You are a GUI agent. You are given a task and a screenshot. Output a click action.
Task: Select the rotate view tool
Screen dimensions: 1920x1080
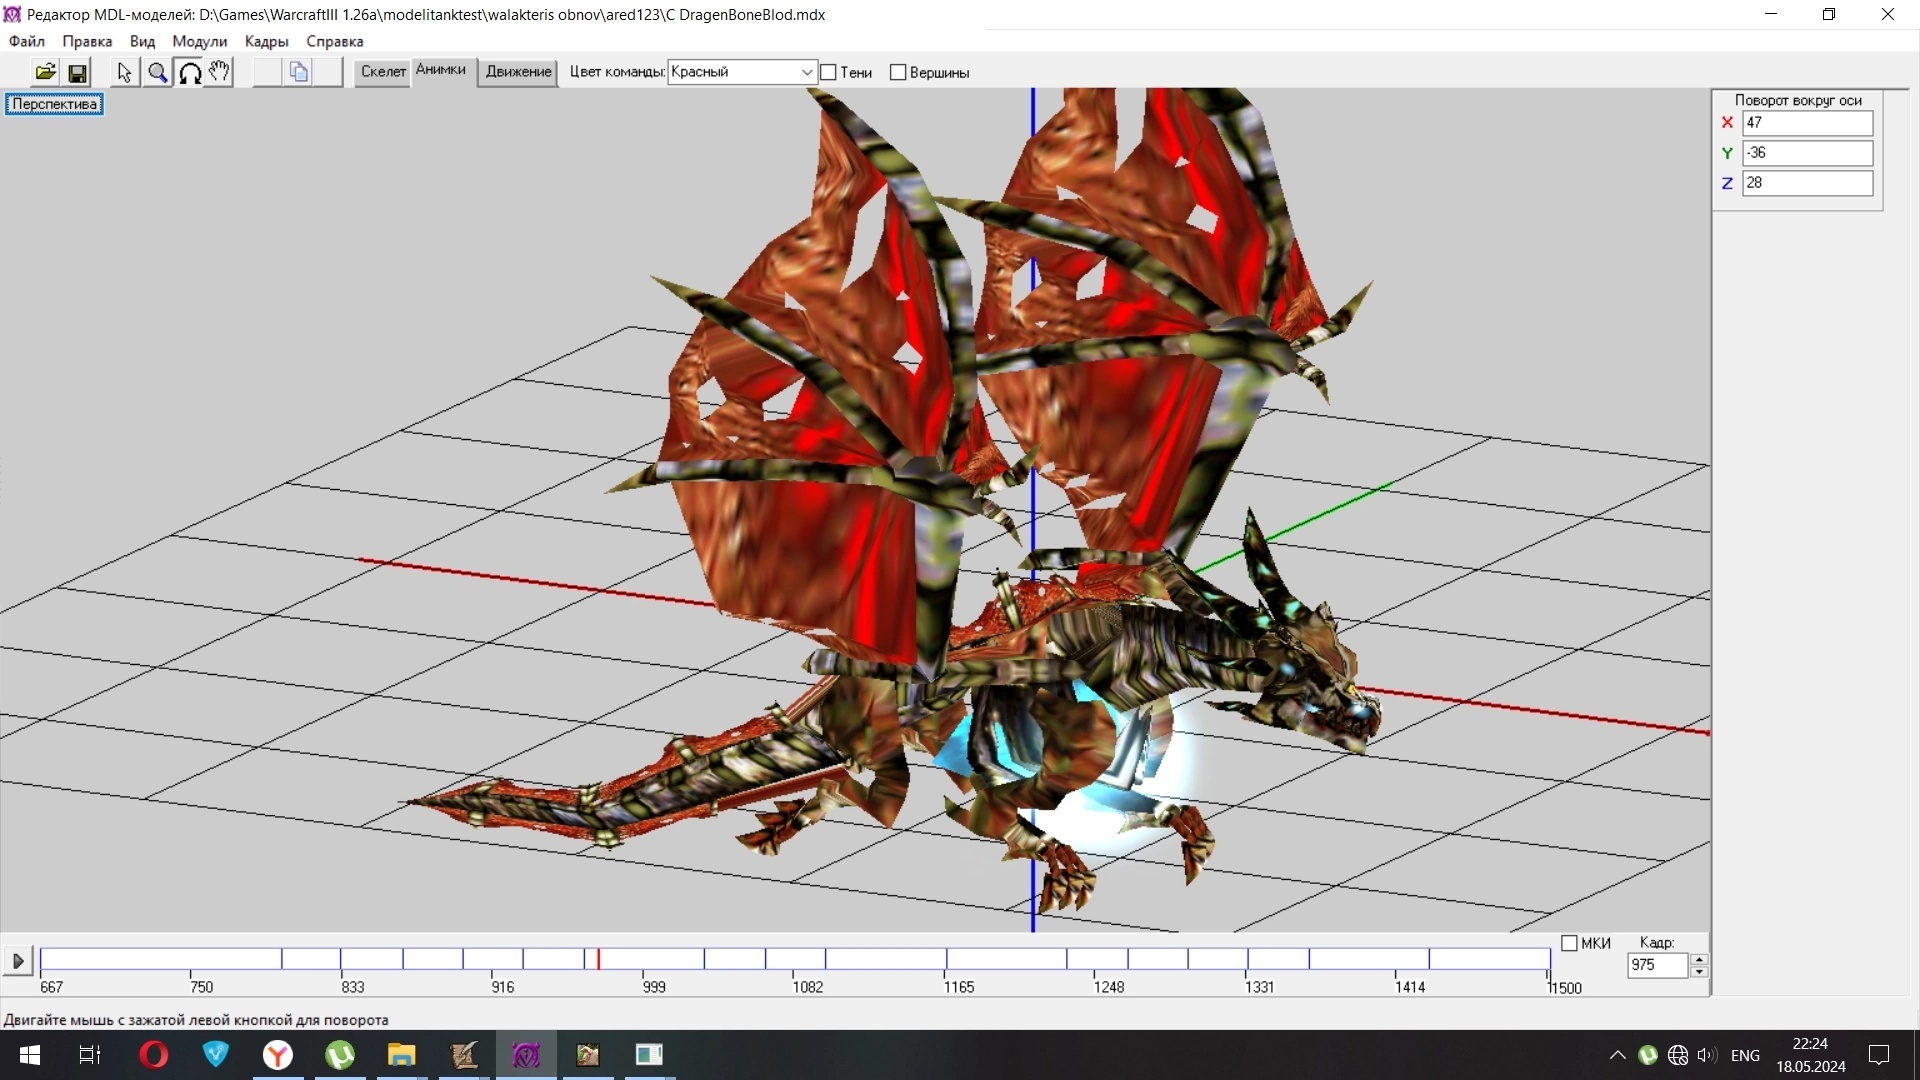point(189,72)
